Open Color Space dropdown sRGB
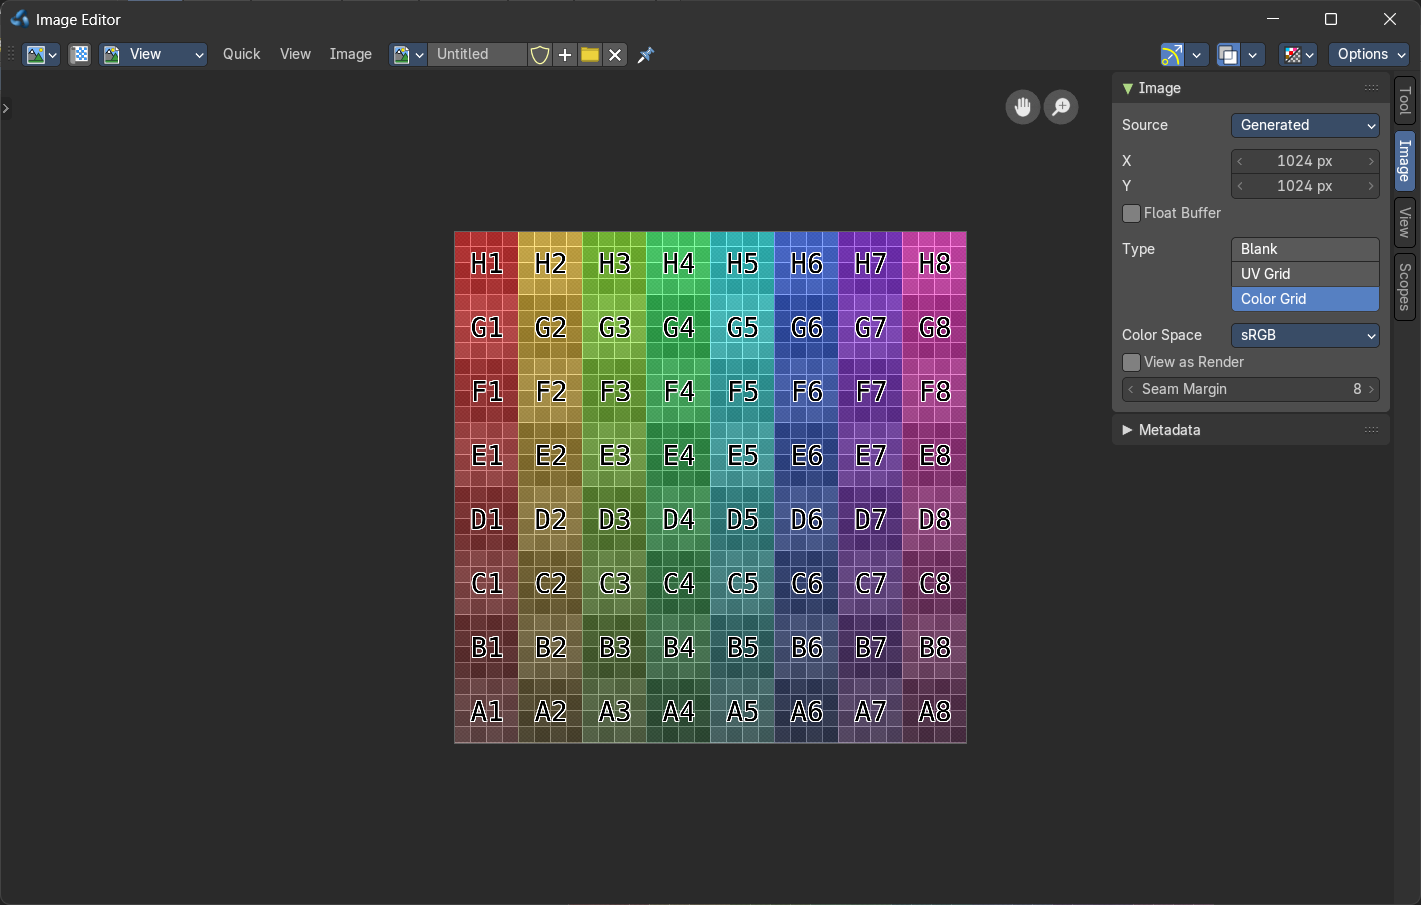The height and width of the screenshot is (905, 1421). point(1305,335)
